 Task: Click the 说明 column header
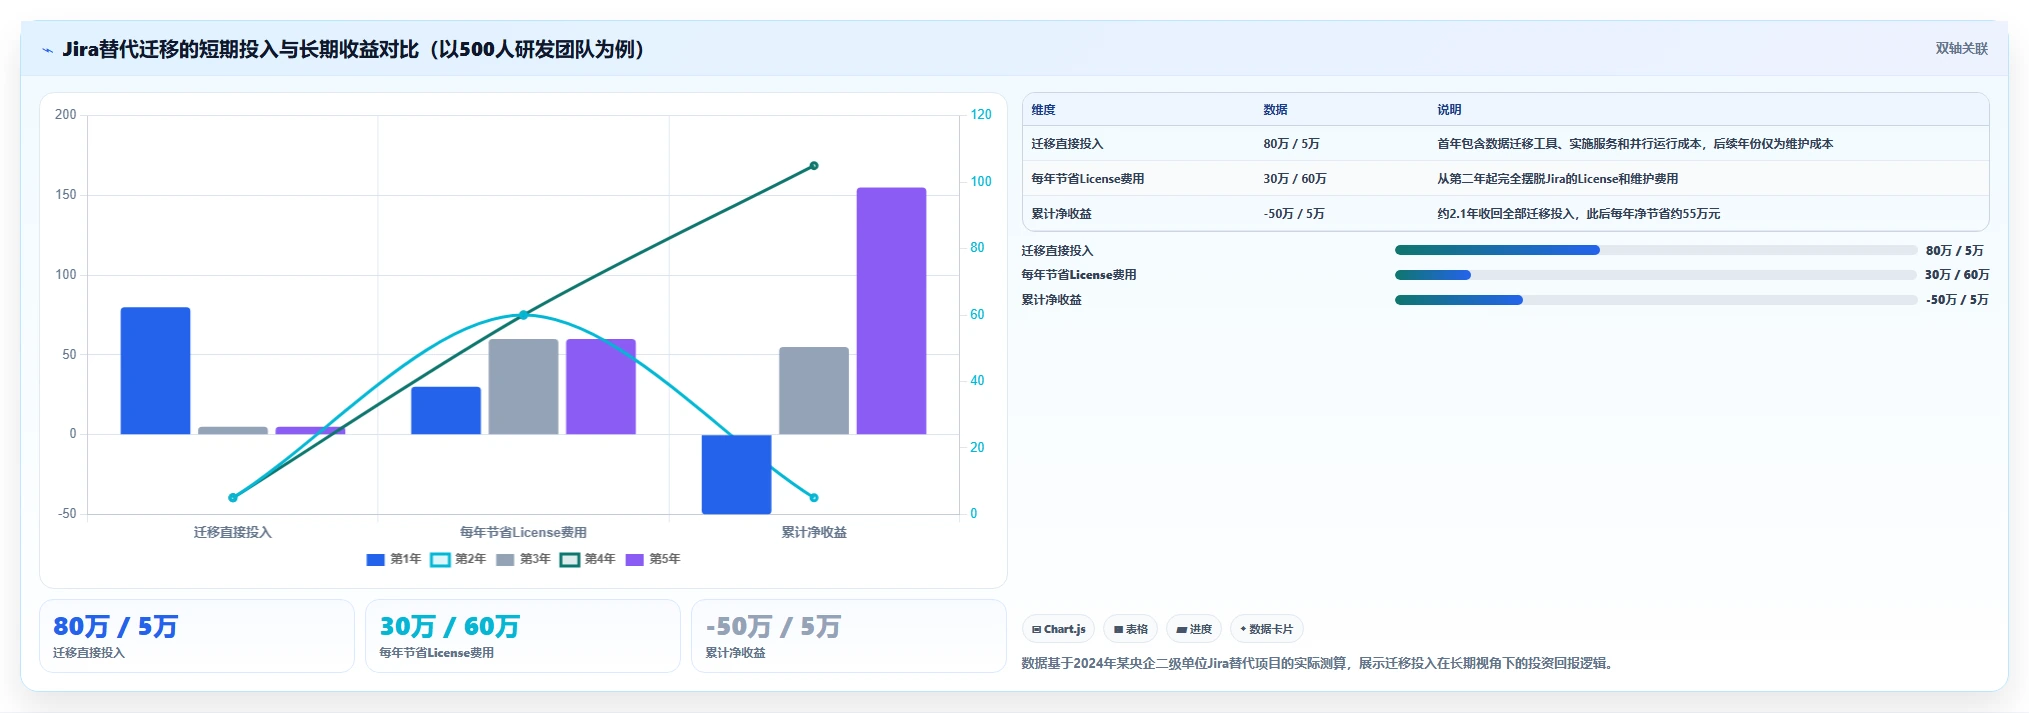[1449, 110]
